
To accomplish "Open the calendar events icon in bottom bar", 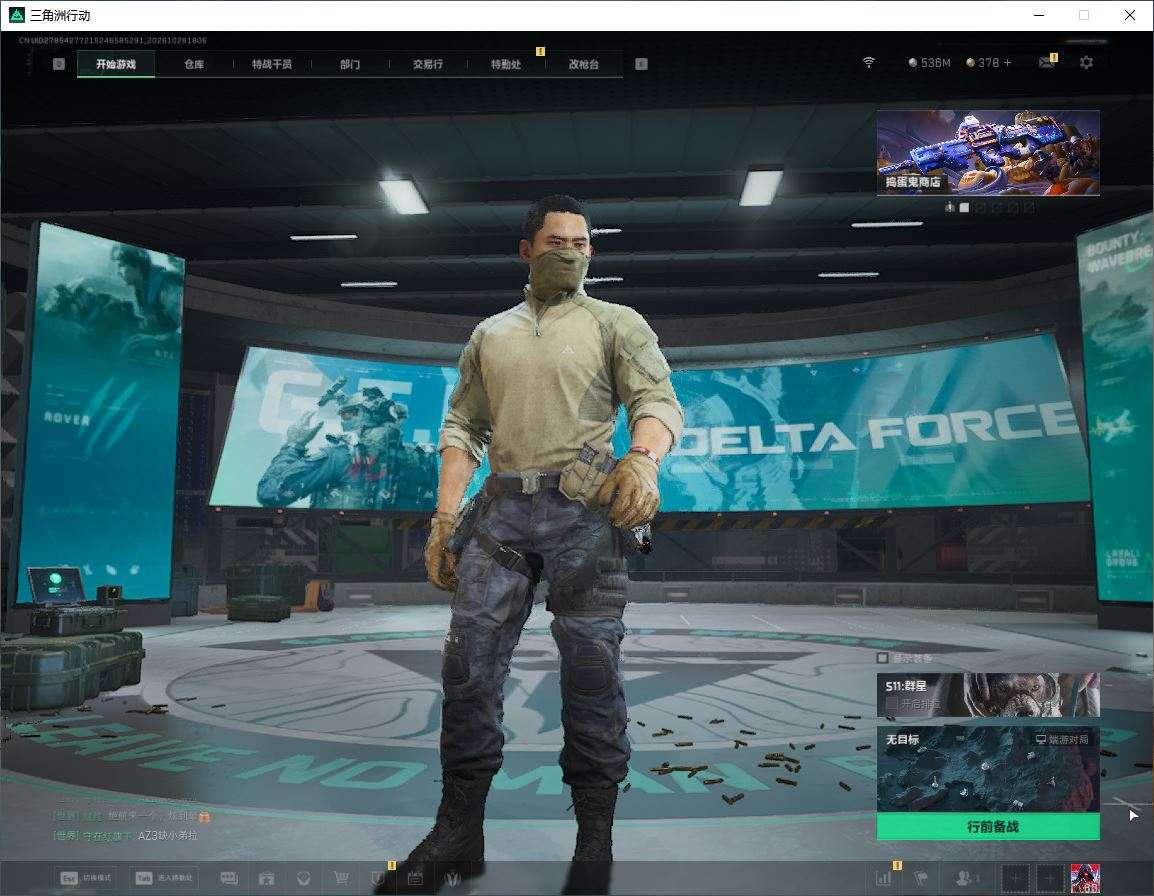I will coord(415,878).
